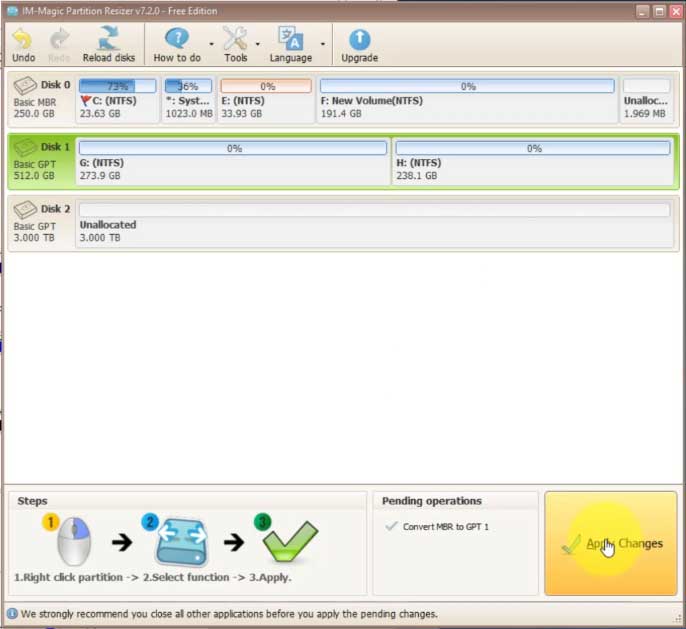Click the 0% usage bar of F: New Volume

pos(467,86)
